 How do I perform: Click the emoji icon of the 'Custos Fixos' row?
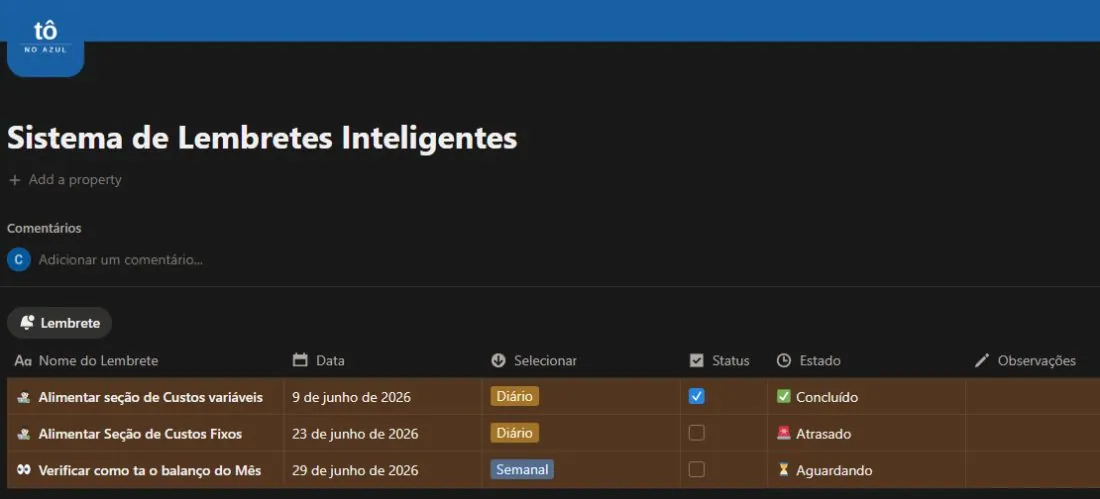click(24, 434)
